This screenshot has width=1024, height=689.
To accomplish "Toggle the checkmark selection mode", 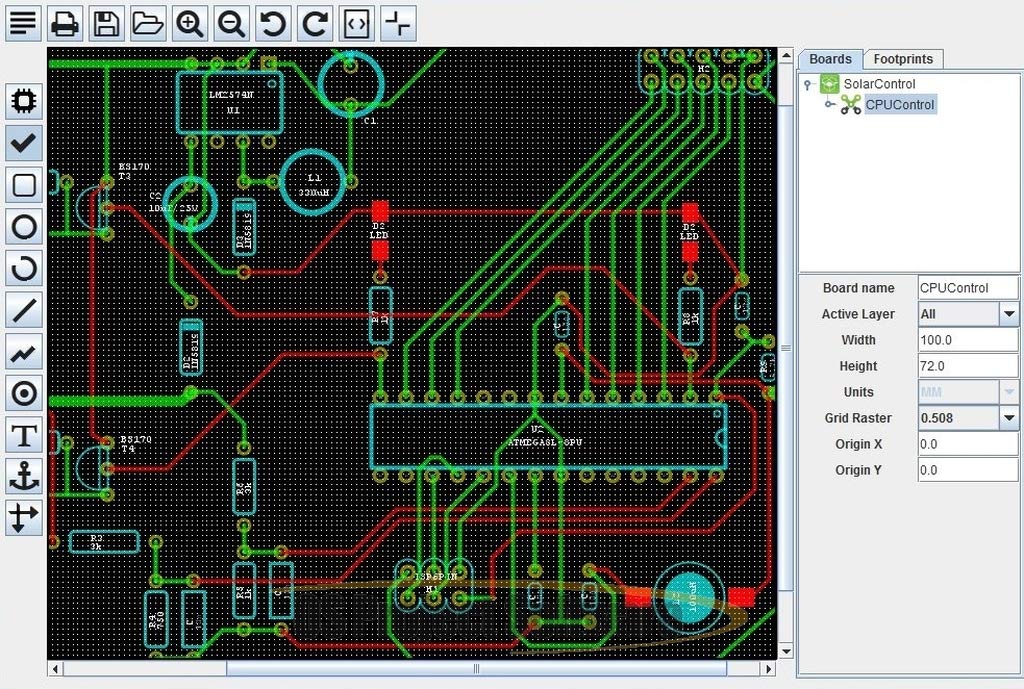I will click(x=24, y=143).
